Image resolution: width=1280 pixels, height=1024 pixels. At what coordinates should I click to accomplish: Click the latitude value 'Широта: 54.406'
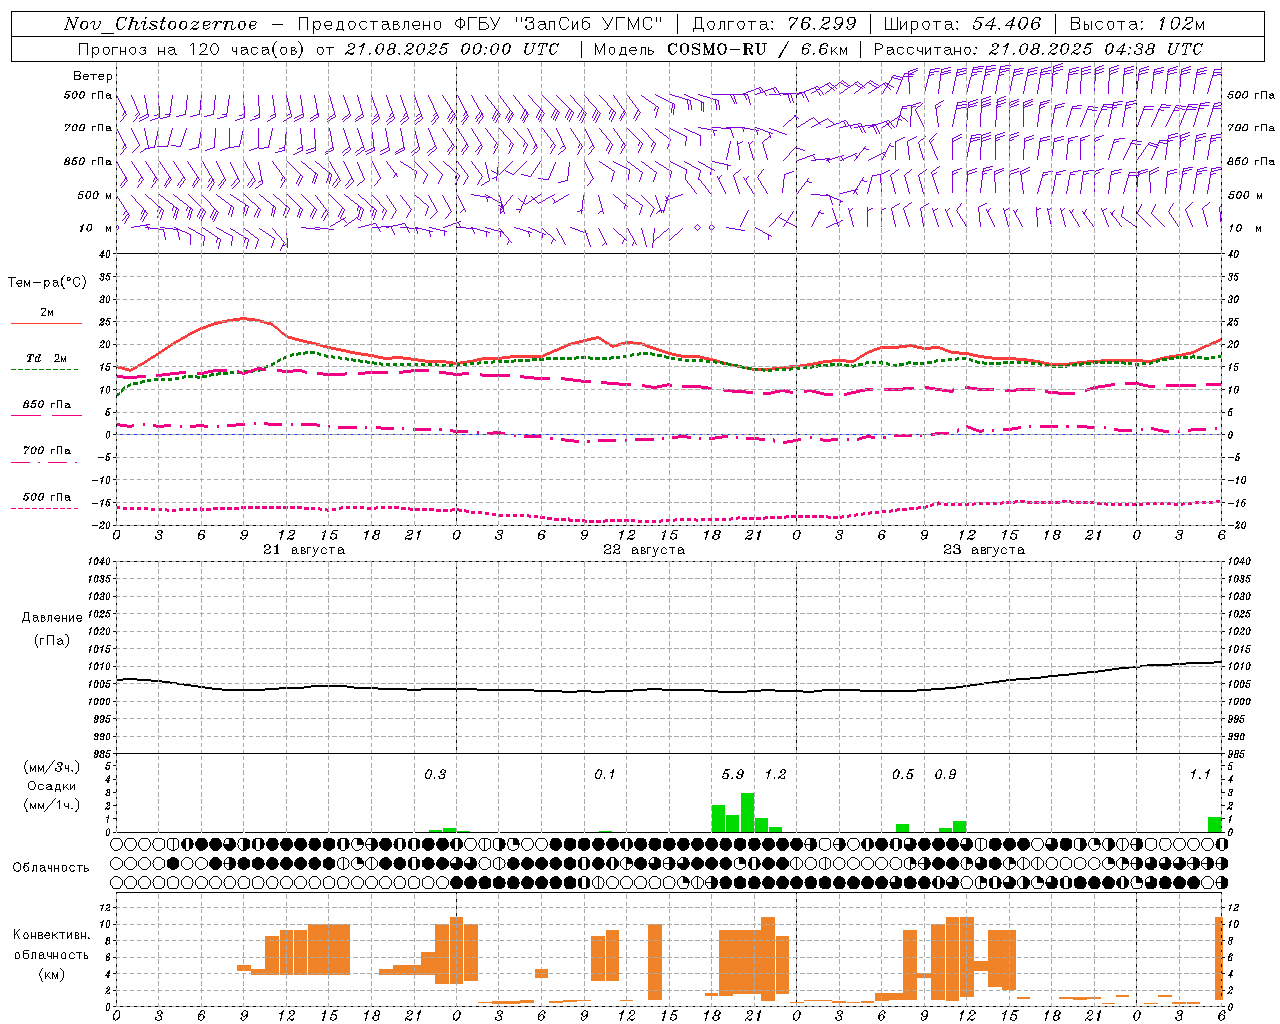[x=962, y=24]
